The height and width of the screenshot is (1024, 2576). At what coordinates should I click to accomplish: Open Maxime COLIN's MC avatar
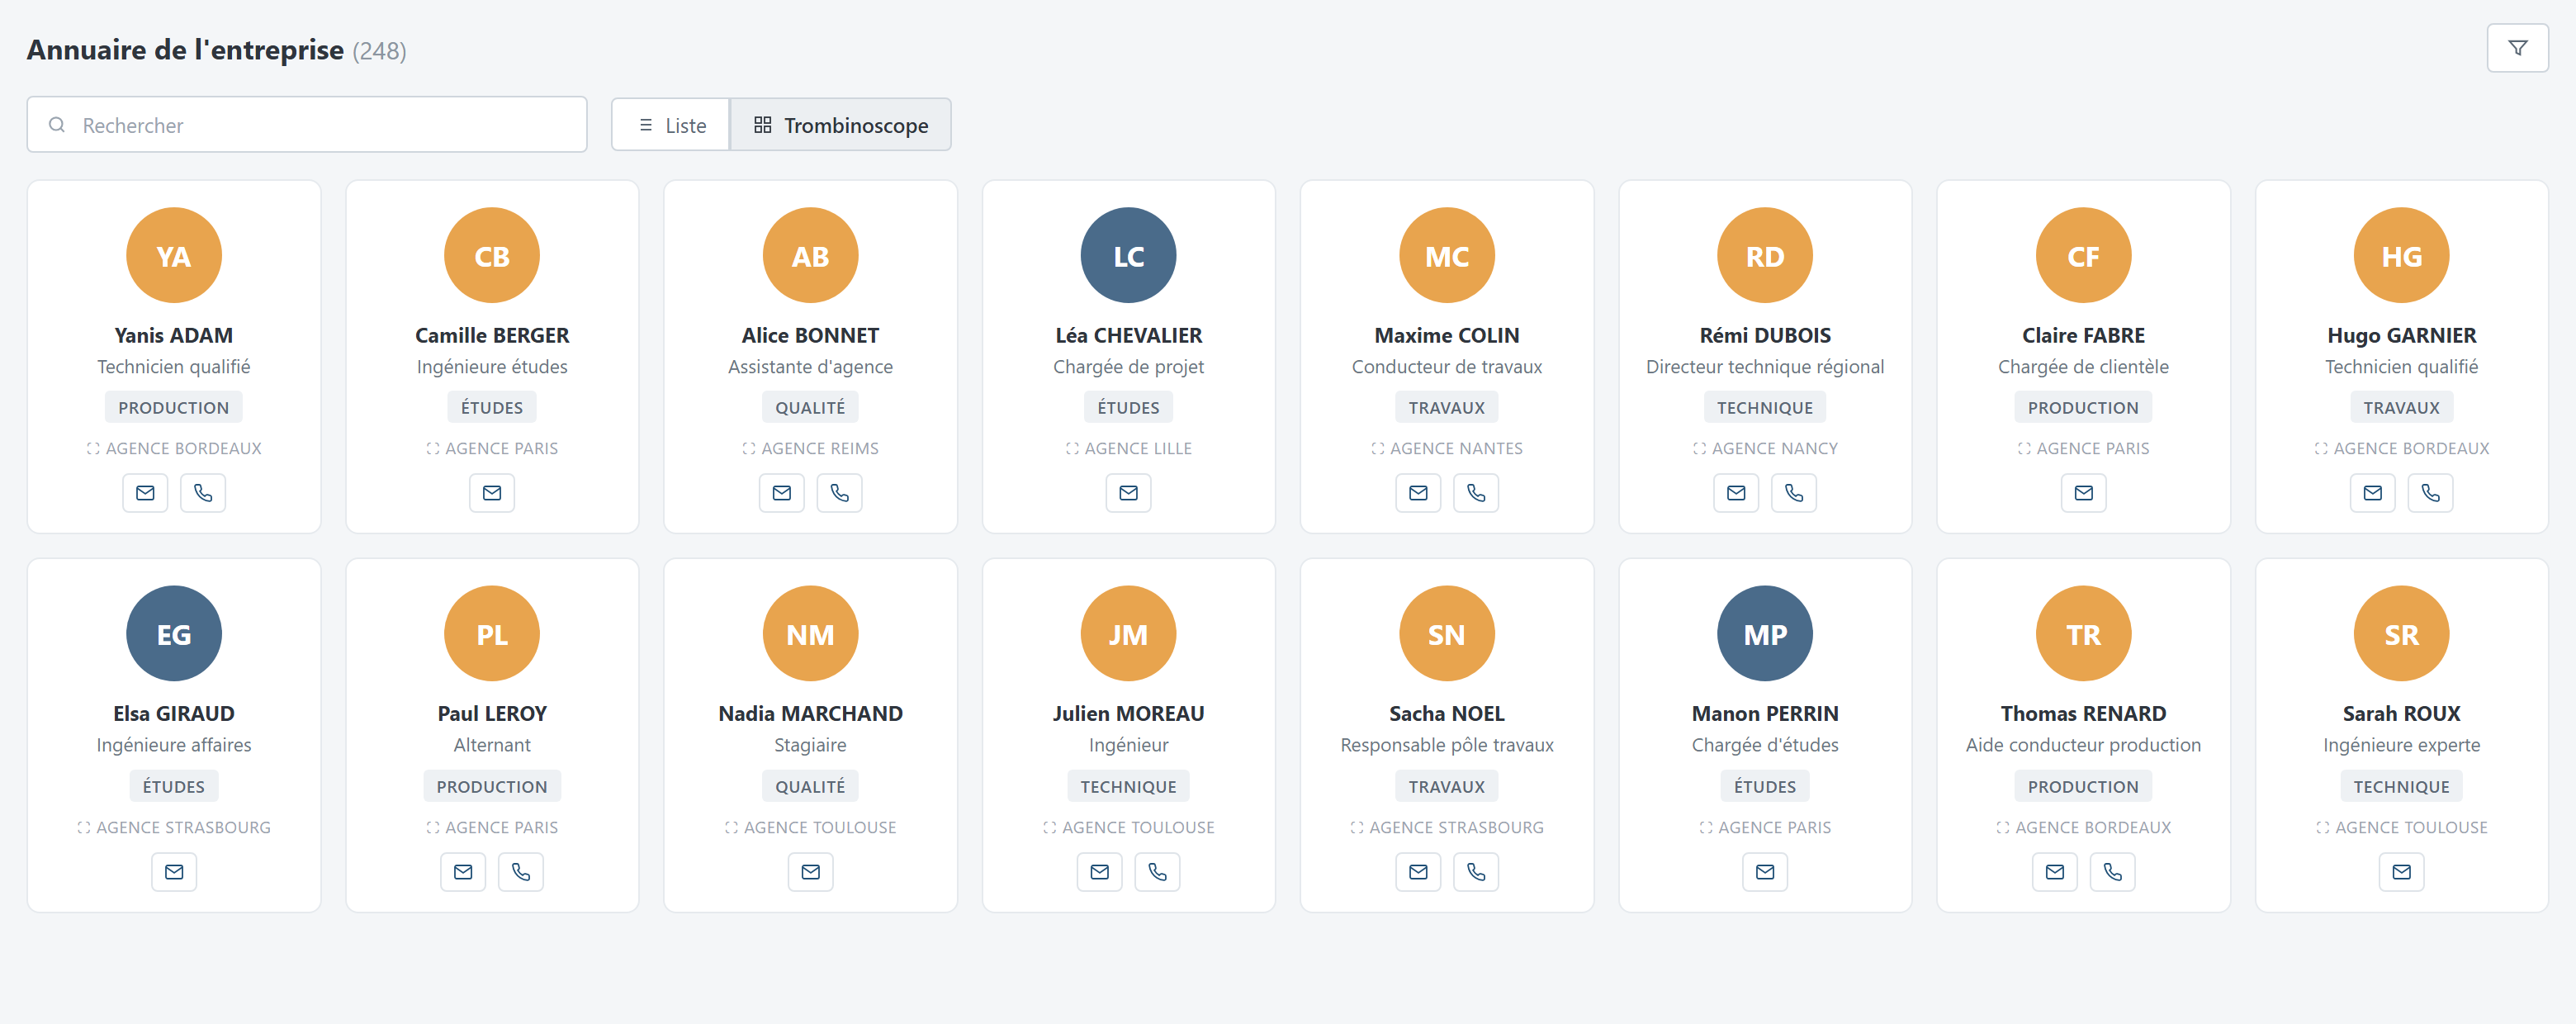tap(1447, 256)
